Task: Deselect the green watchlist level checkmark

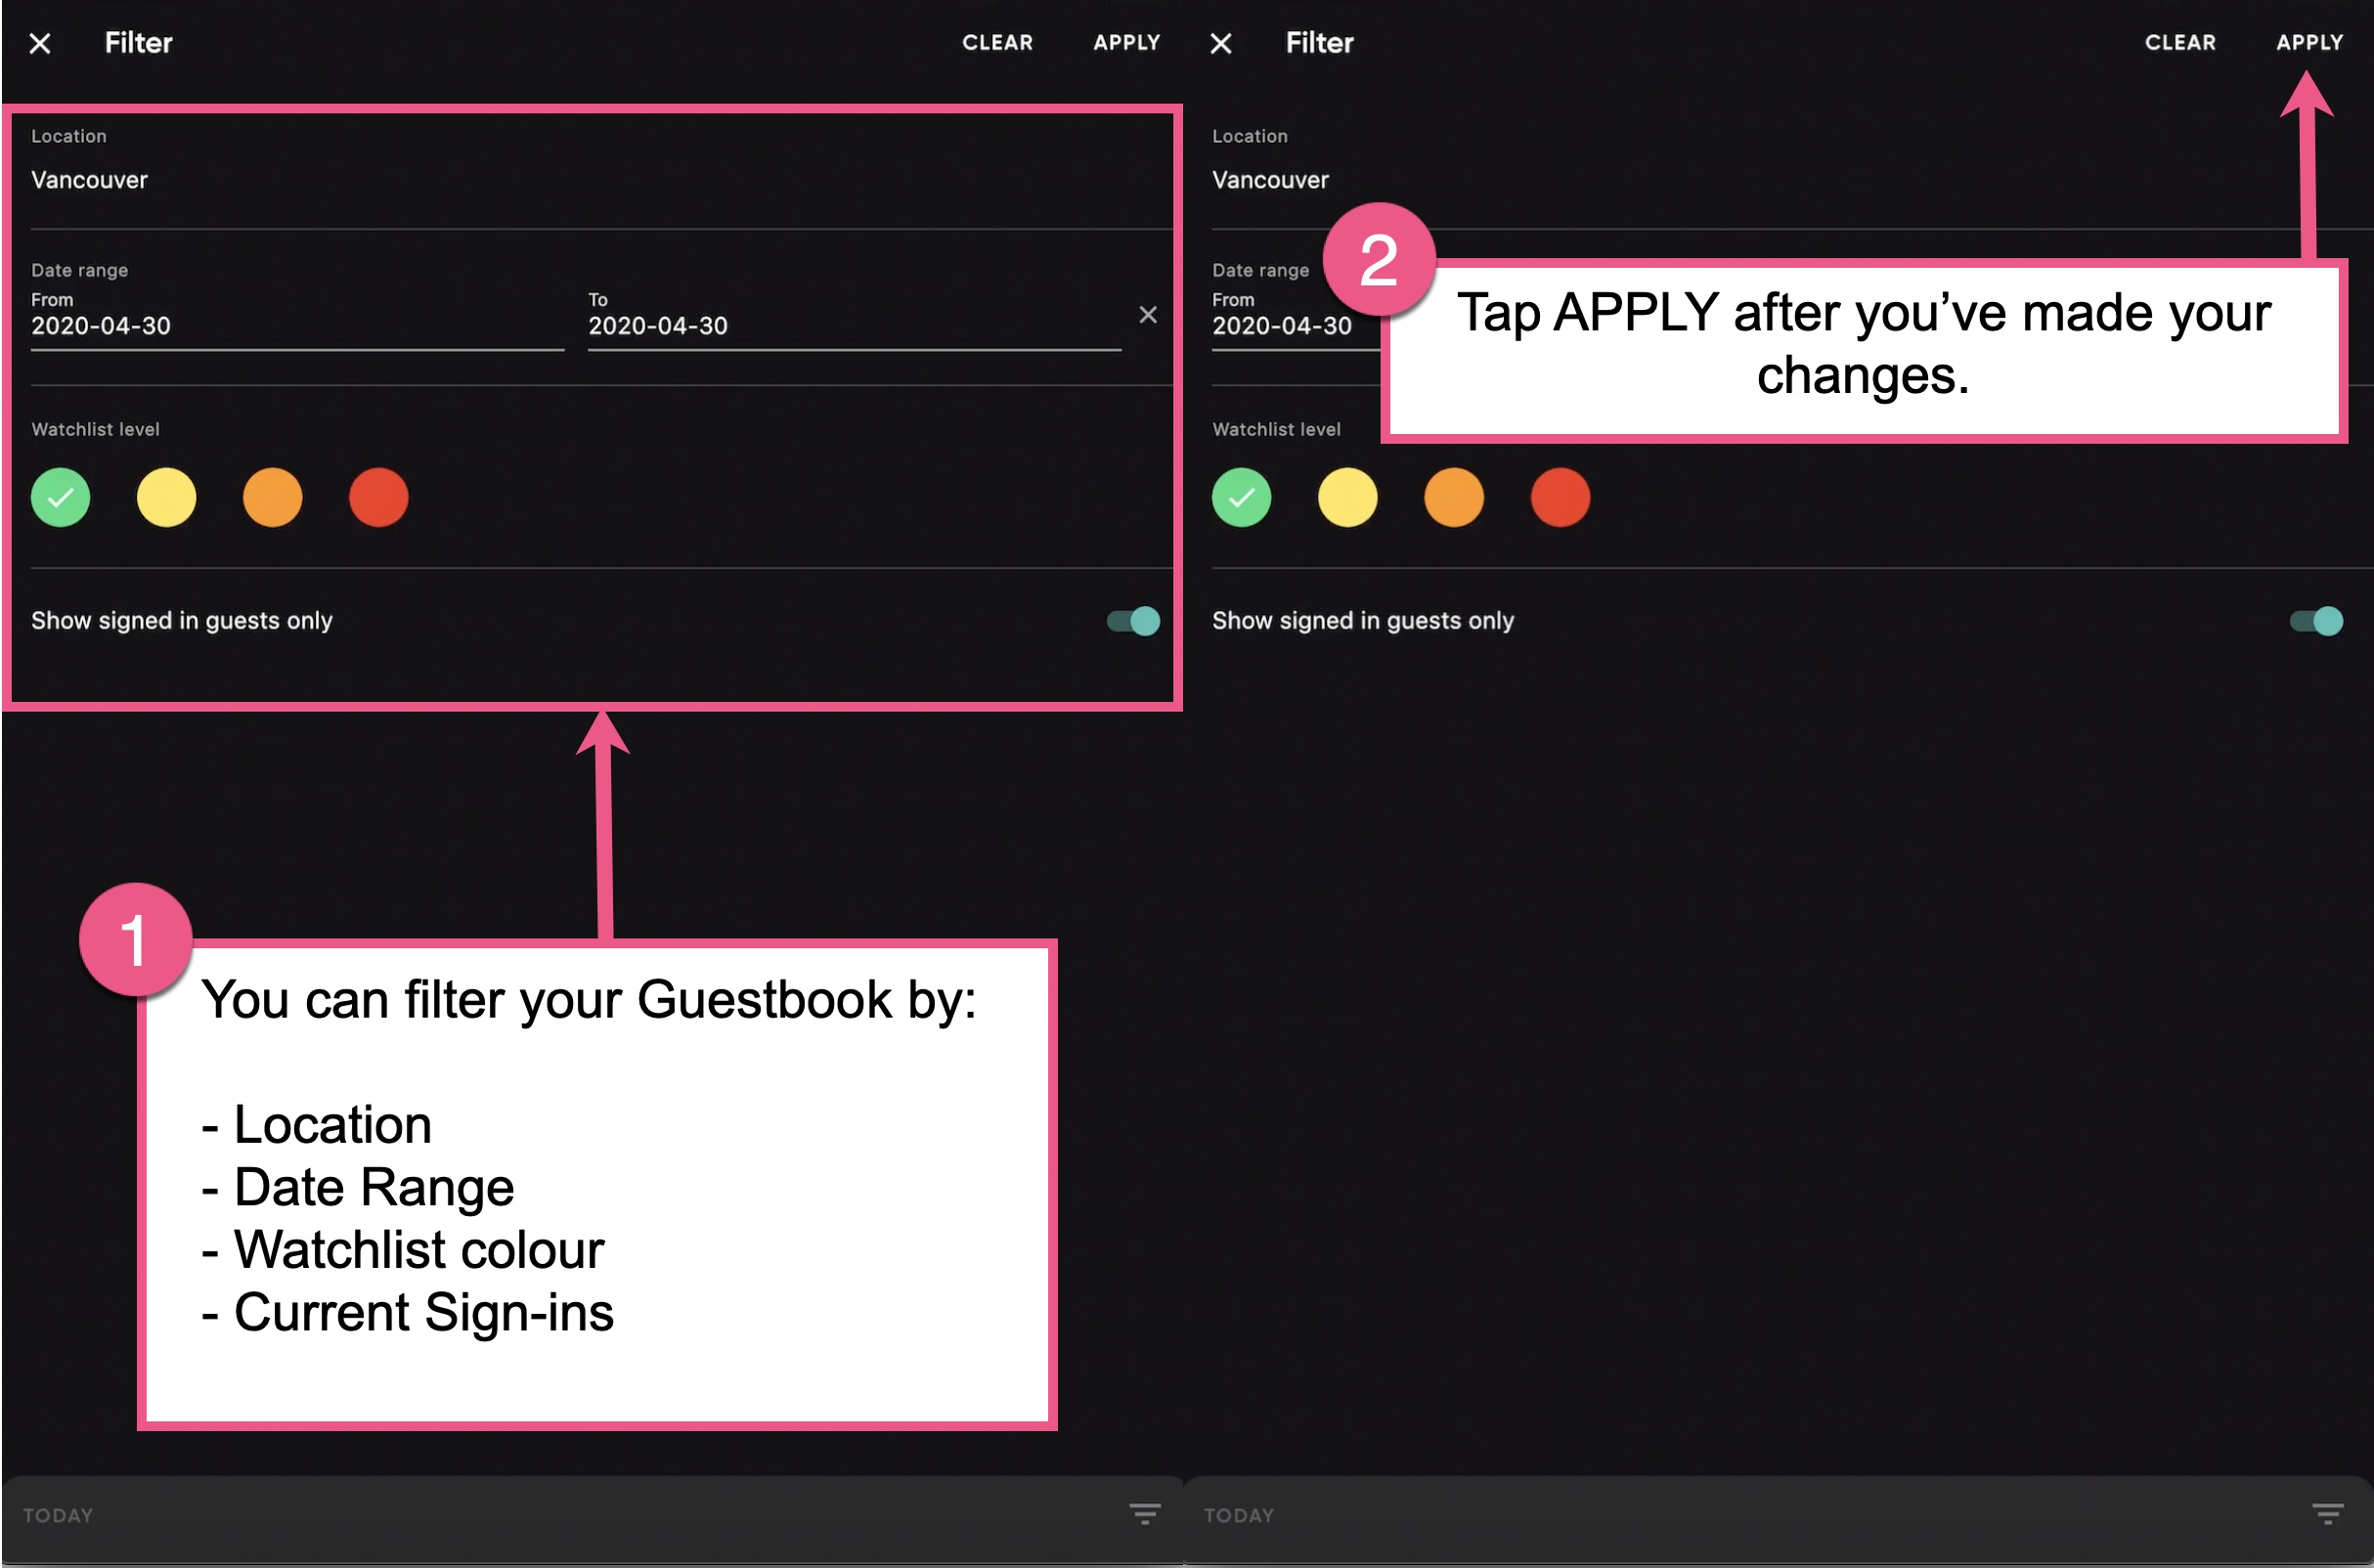Action: pyautogui.click(x=60, y=497)
